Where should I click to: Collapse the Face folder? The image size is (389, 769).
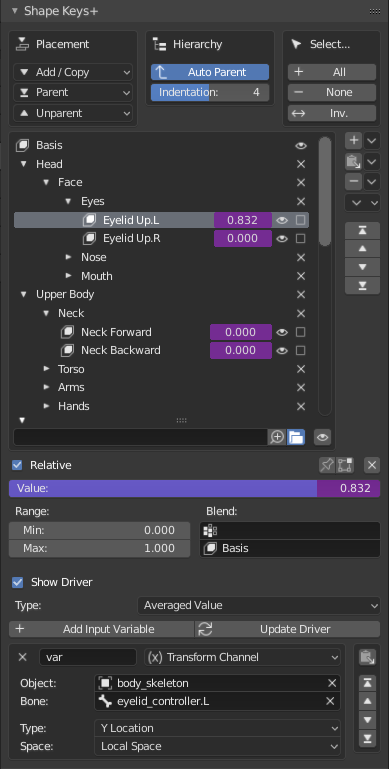pyautogui.click(x=46, y=182)
